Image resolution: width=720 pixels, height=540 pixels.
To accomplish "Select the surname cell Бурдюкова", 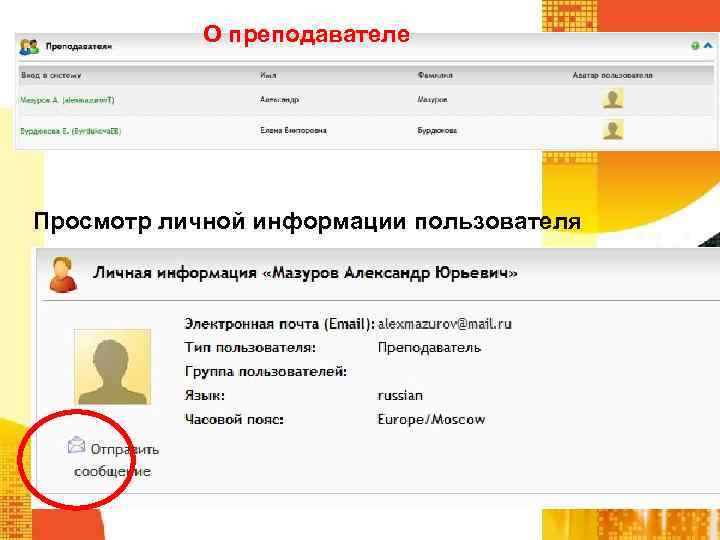I will (437, 130).
